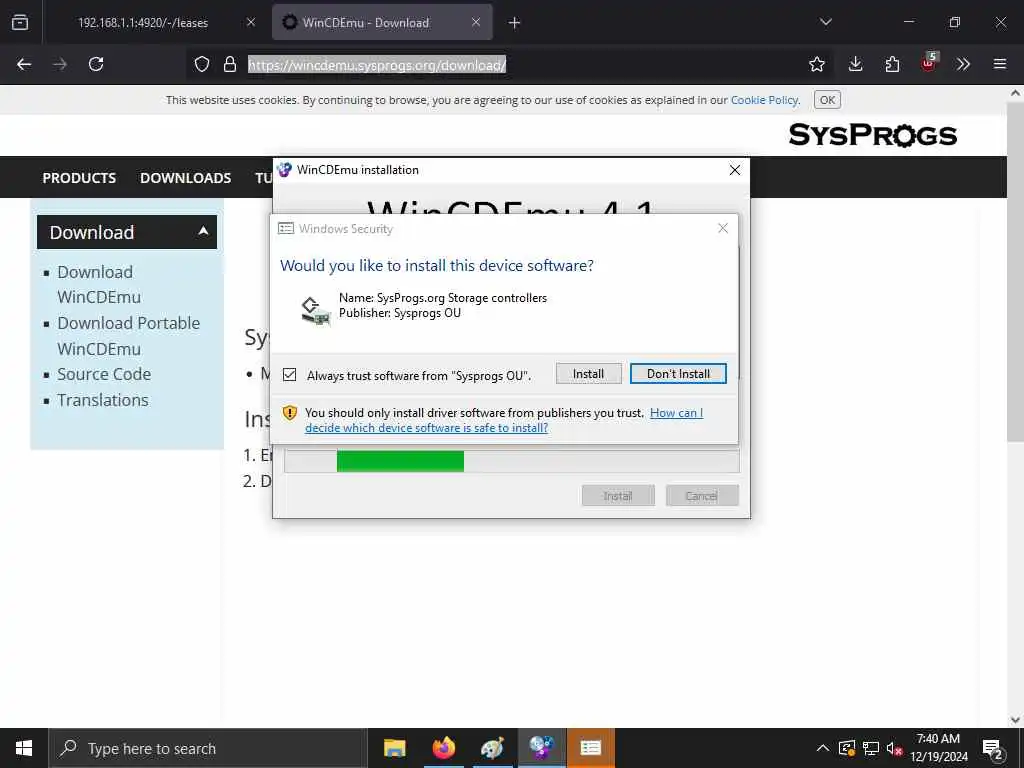Go forward with the browser forward arrow
The image size is (1024, 768).
pyautogui.click(x=60, y=64)
